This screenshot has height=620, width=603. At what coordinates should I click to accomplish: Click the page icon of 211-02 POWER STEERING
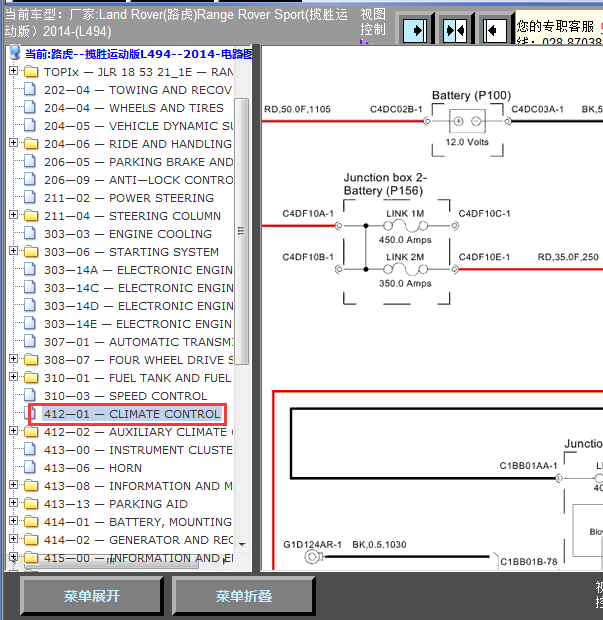(30, 197)
